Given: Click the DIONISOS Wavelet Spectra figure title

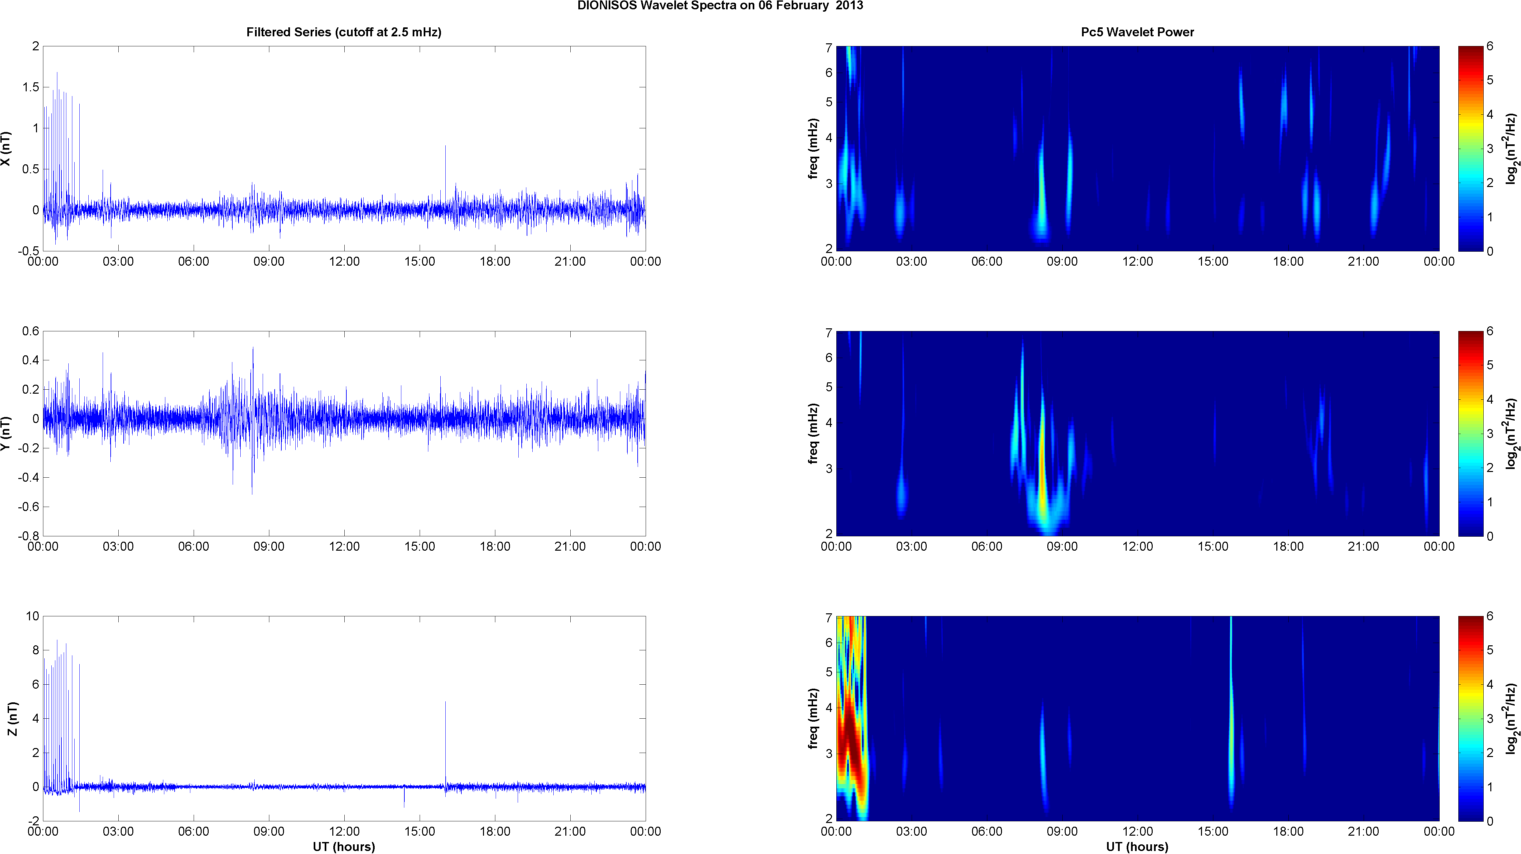Looking at the screenshot, I should (720, 6).
